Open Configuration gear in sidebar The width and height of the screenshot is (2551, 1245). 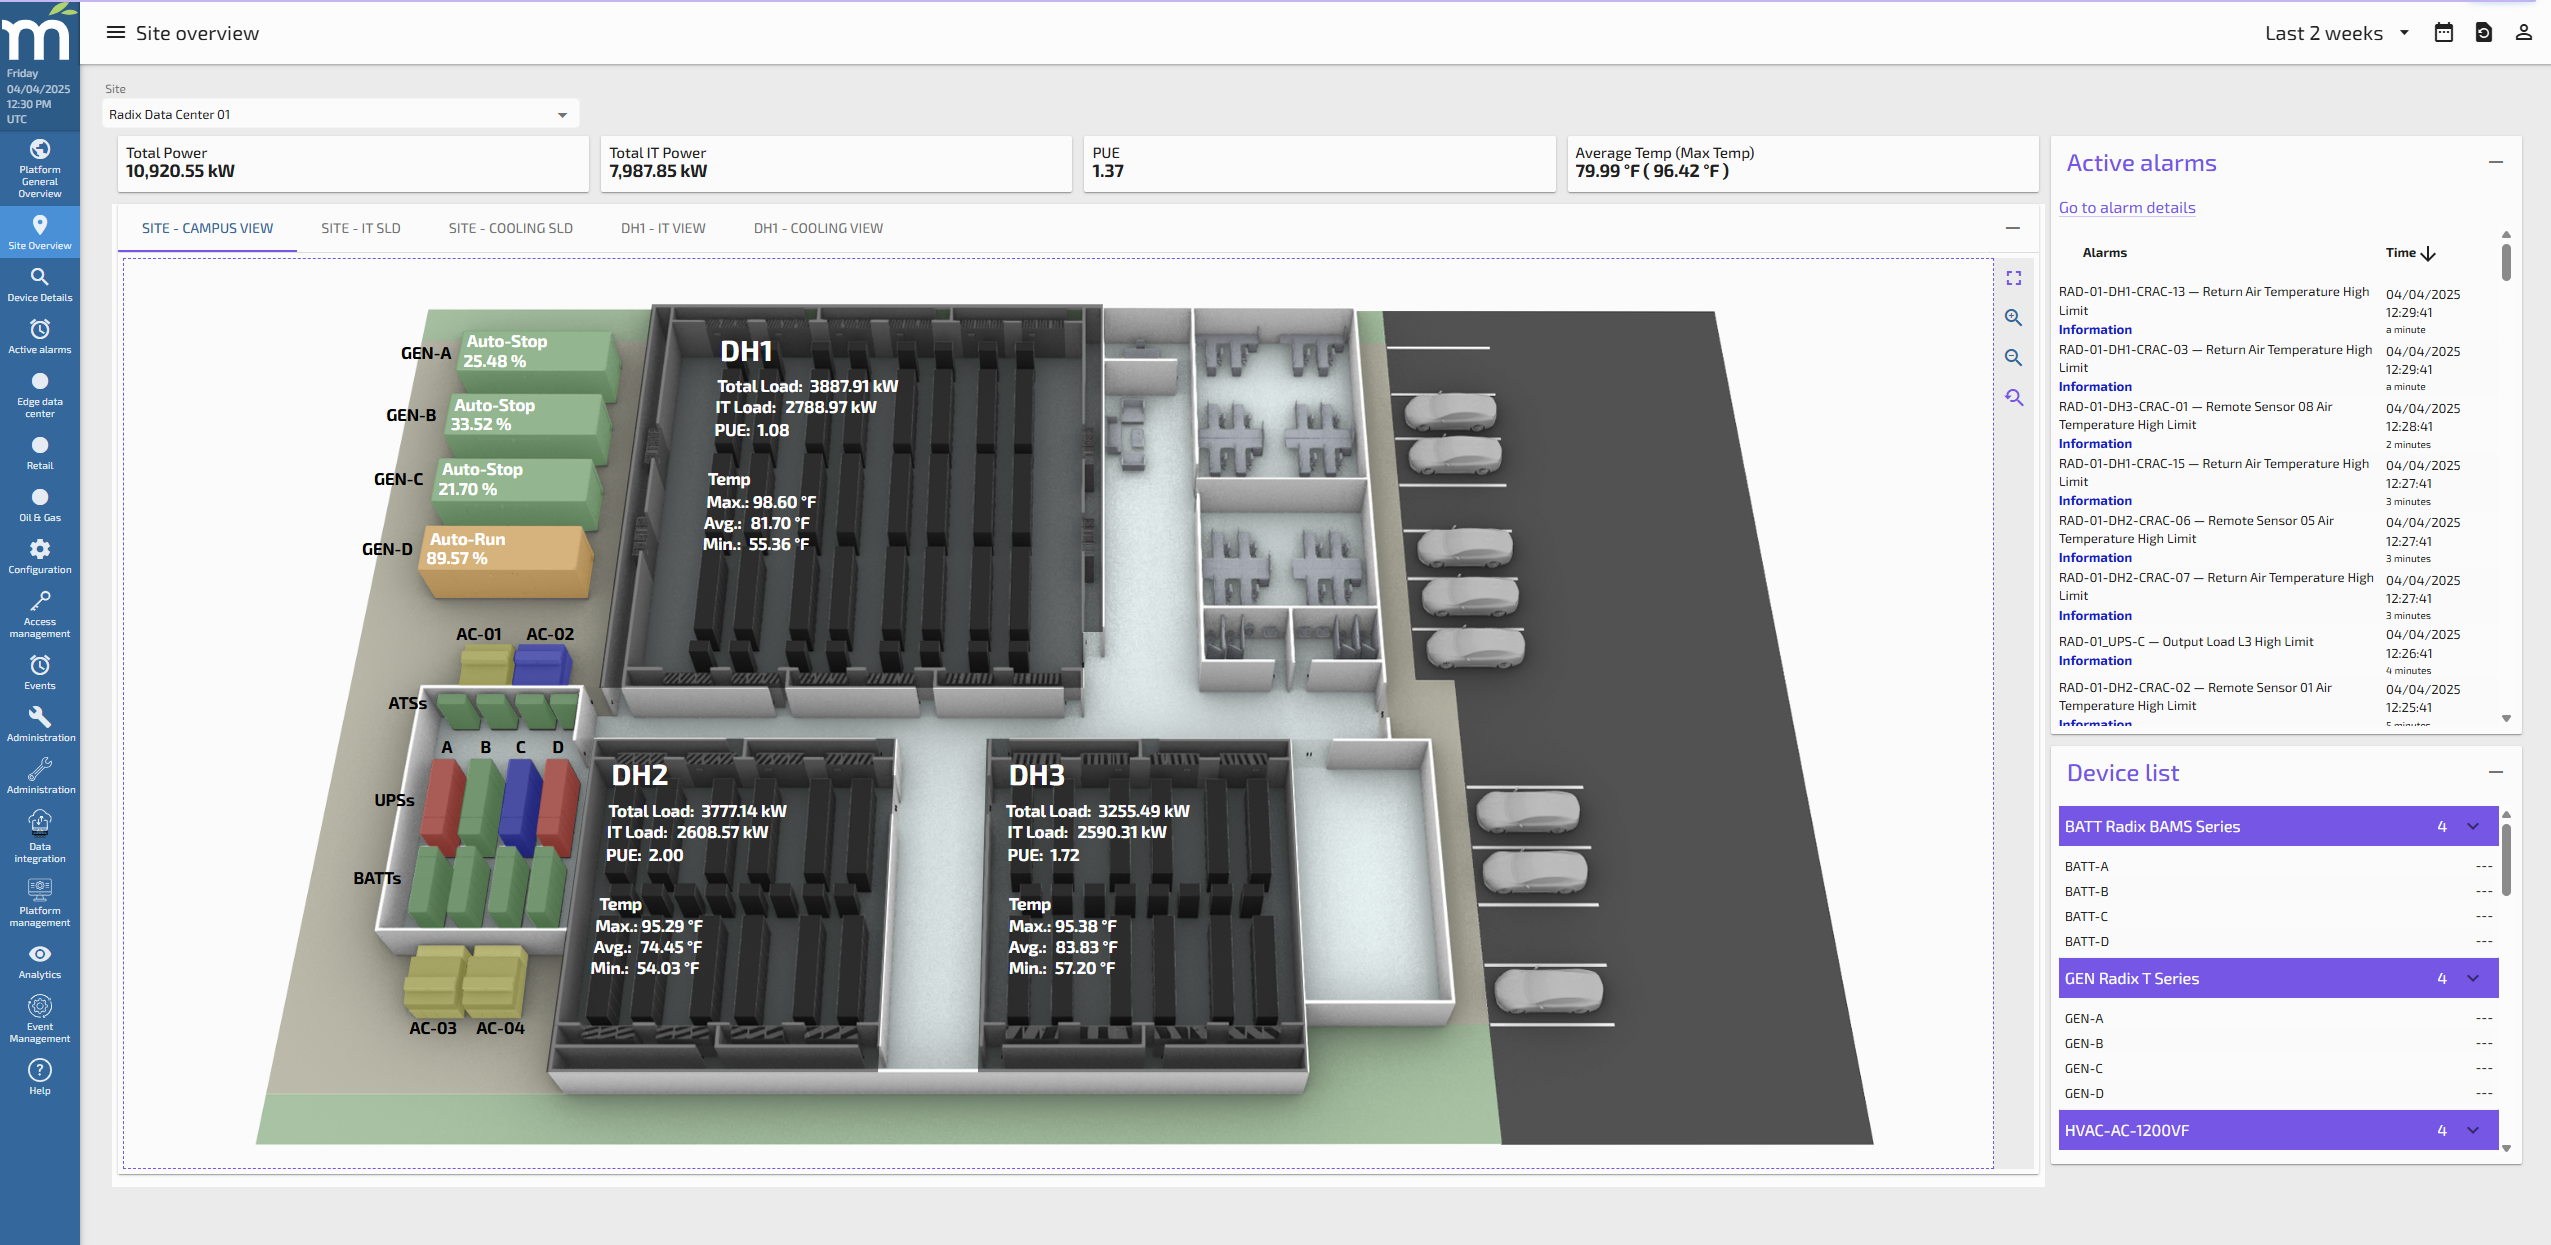point(40,556)
